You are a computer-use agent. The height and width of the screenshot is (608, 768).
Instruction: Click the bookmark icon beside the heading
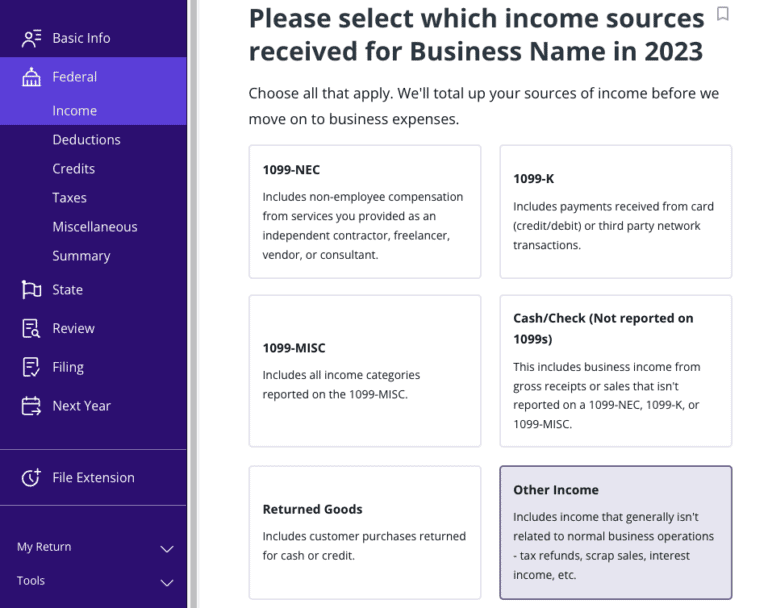(x=723, y=14)
